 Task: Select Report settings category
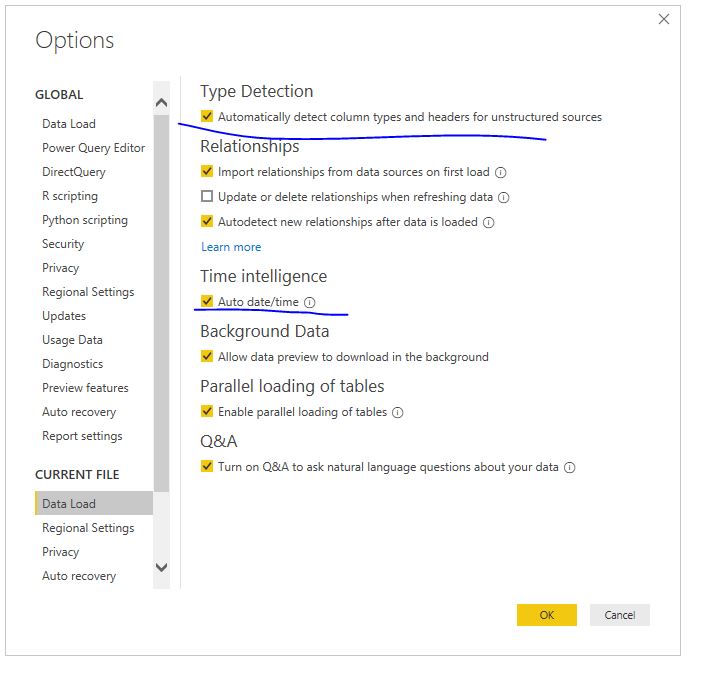pos(82,436)
